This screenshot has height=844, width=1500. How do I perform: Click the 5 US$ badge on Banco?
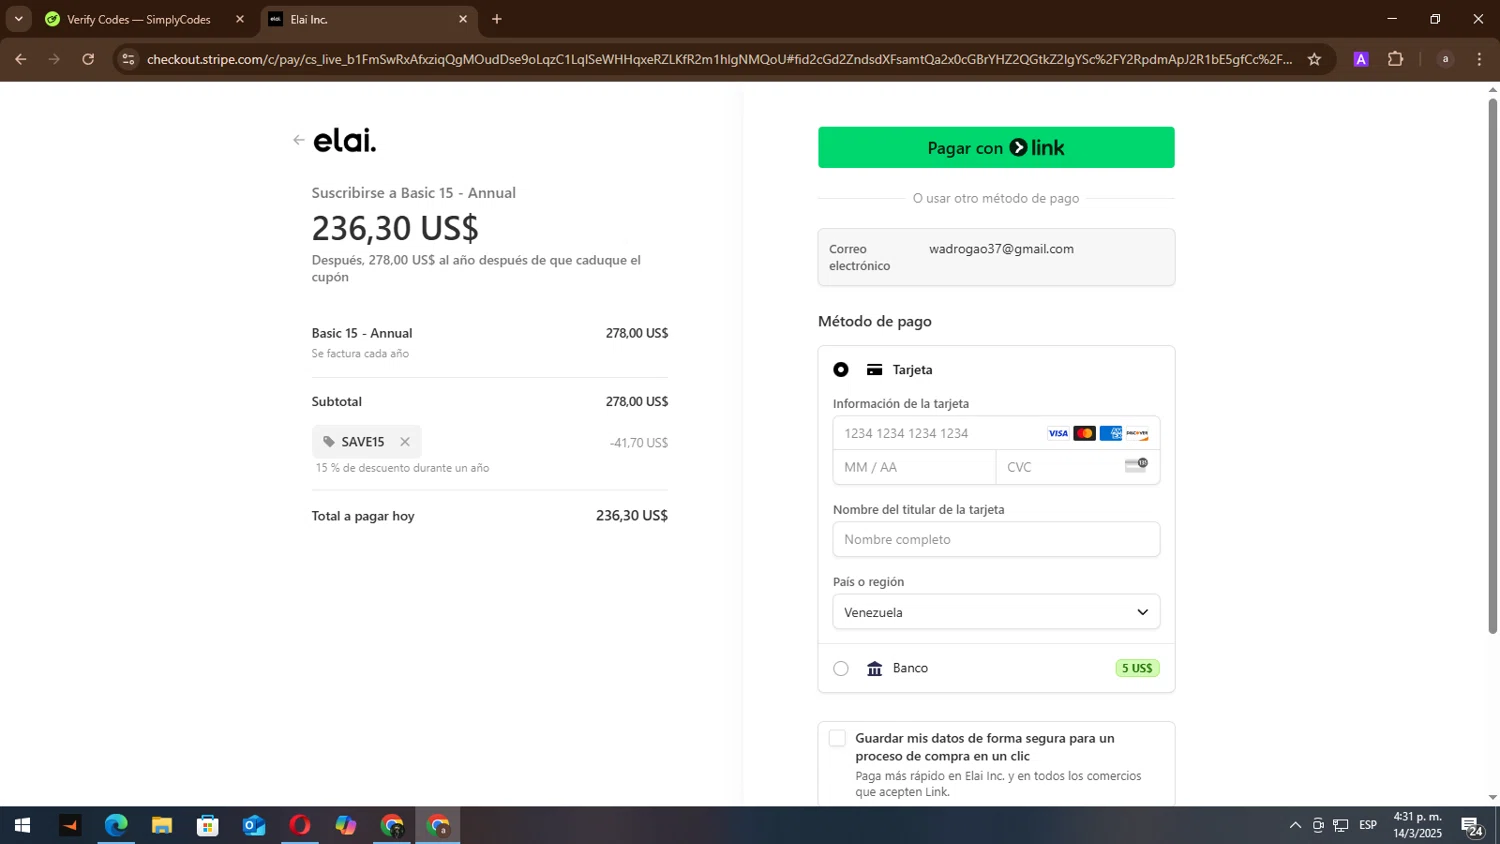pos(1137,668)
